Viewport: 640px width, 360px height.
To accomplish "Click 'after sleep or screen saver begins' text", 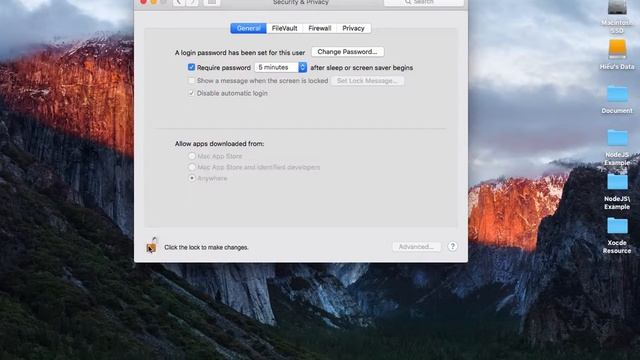I will (x=362, y=68).
